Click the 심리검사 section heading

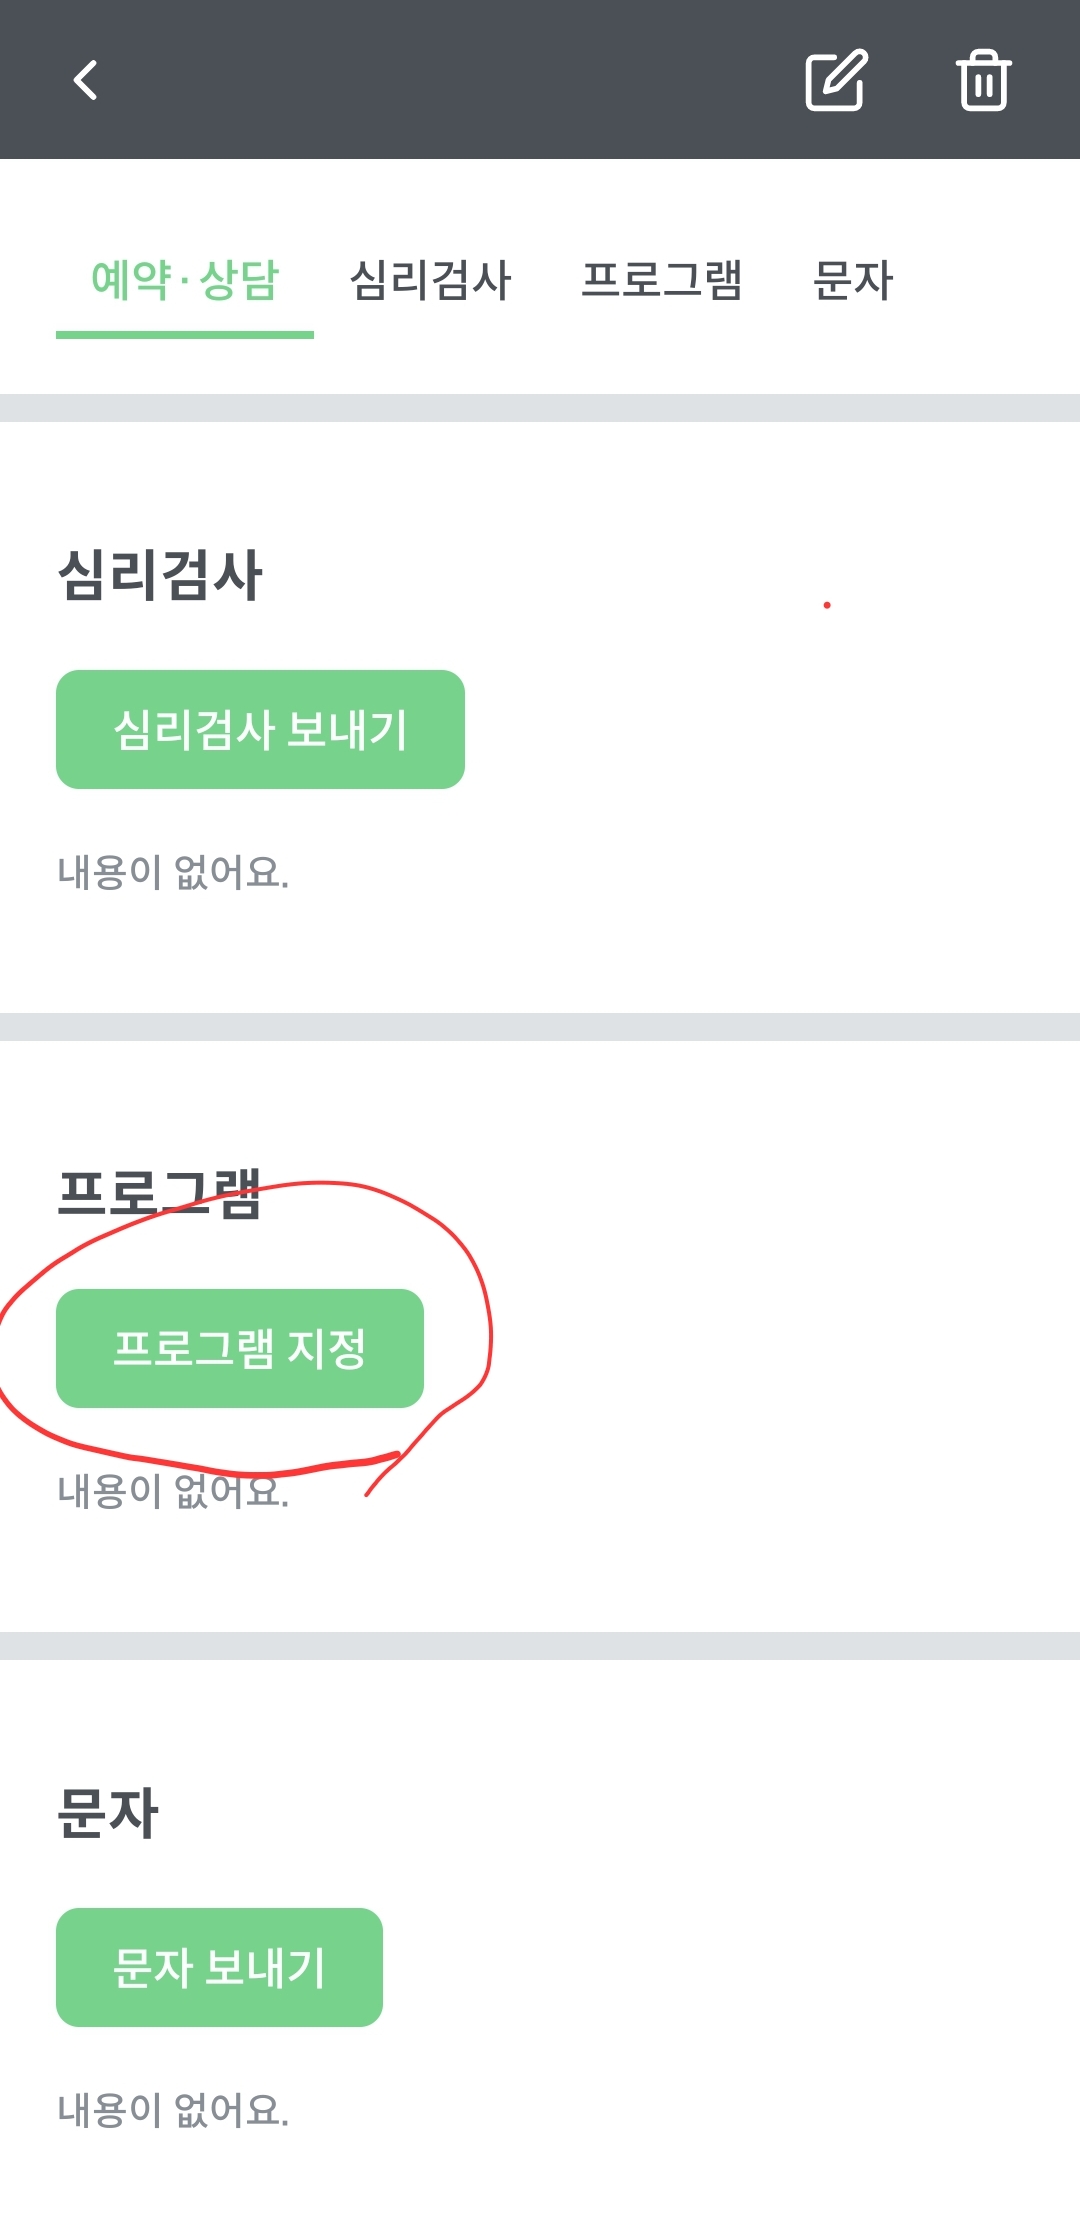(160, 576)
